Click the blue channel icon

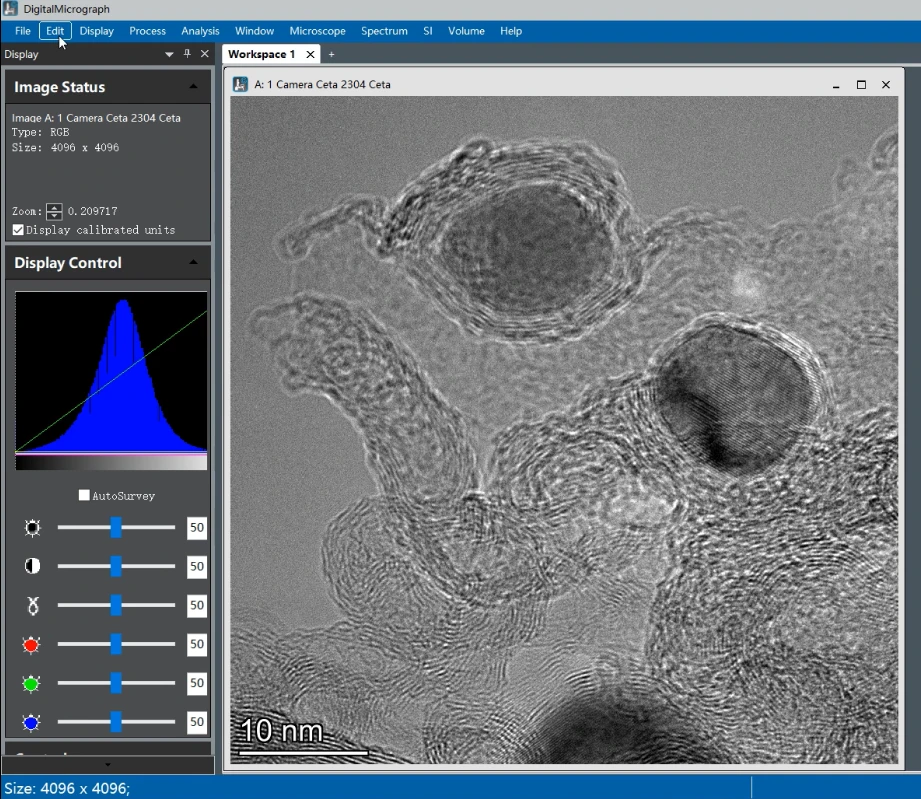32,722
